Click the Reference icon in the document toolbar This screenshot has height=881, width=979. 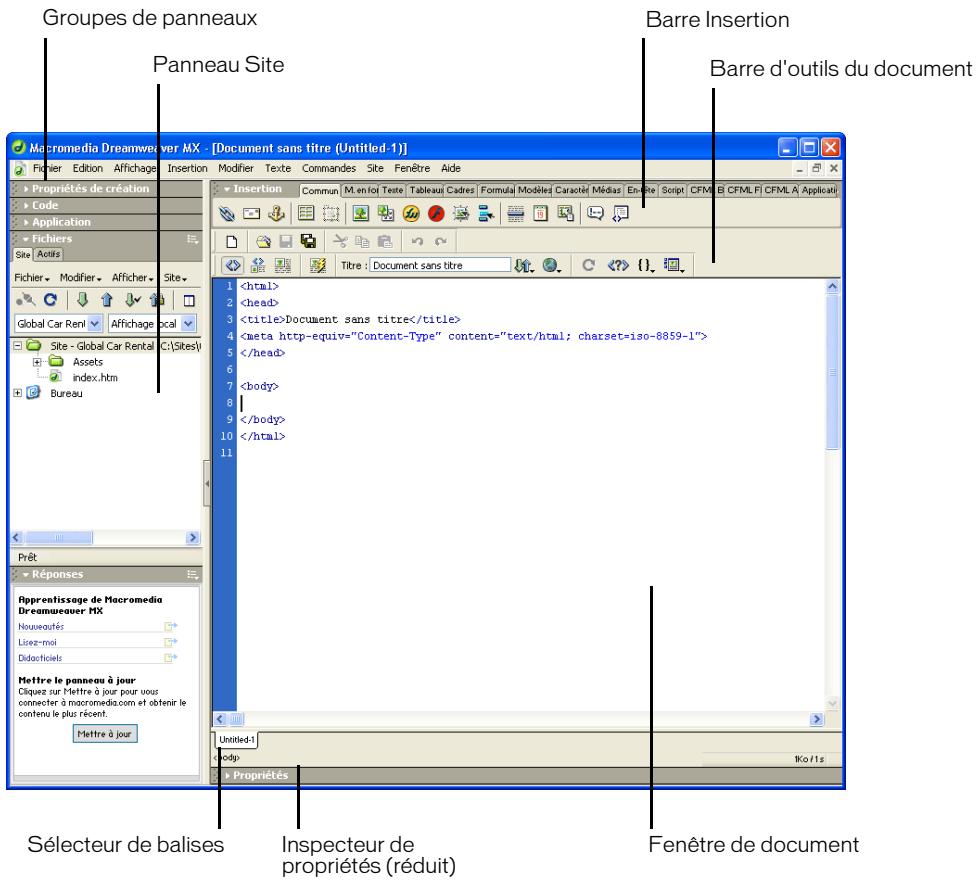pyautogui.click(x=618, y=265)
